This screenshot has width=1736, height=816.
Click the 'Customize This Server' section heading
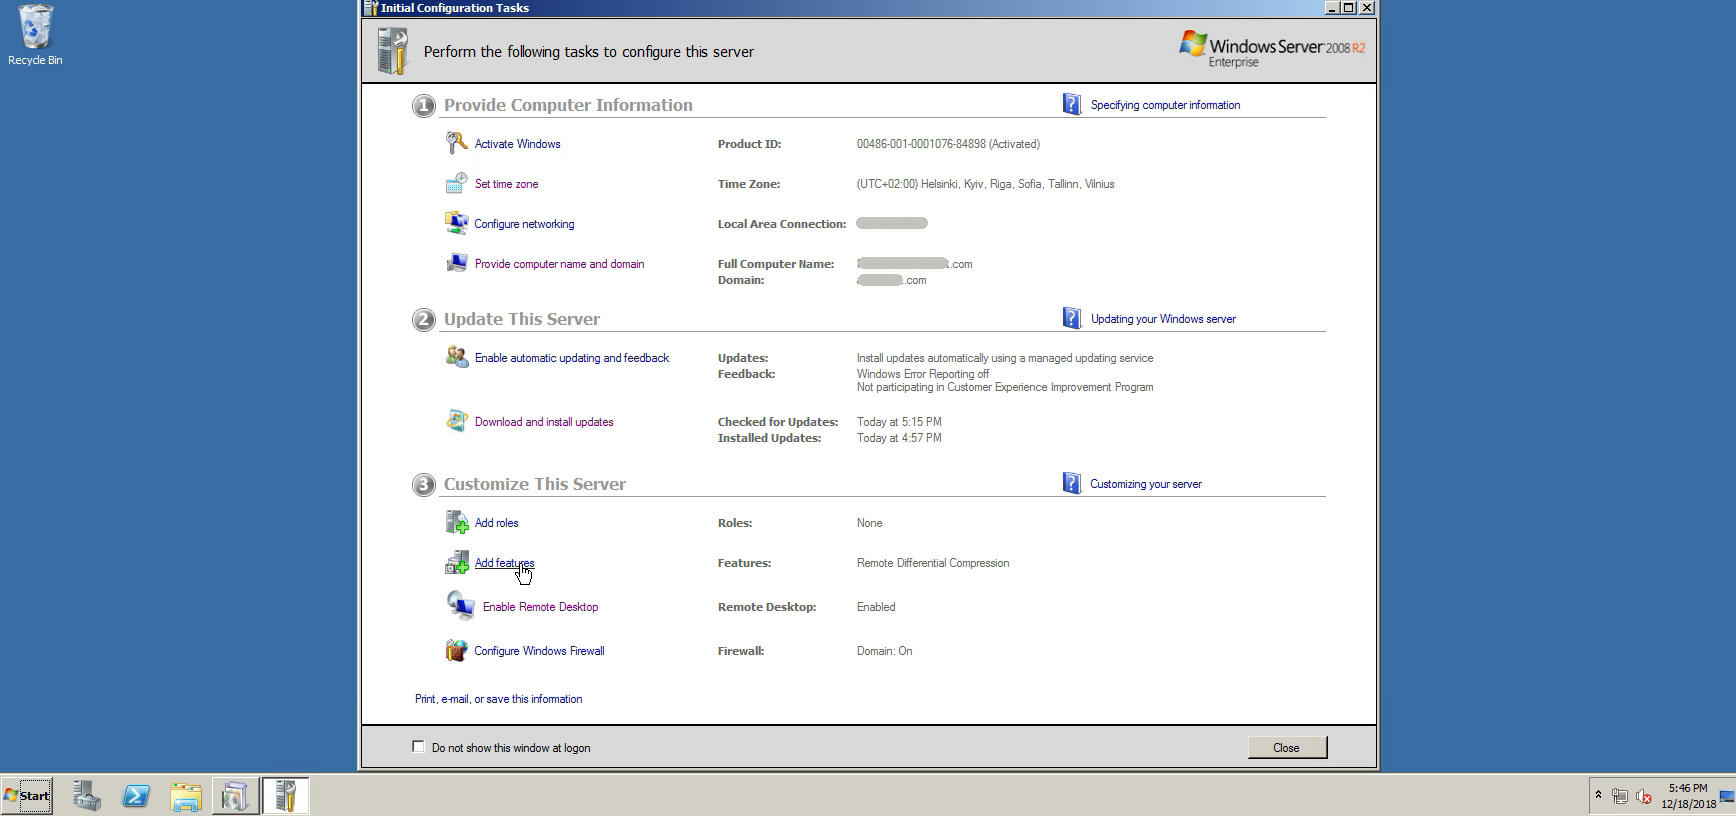(x=535, y=484)
